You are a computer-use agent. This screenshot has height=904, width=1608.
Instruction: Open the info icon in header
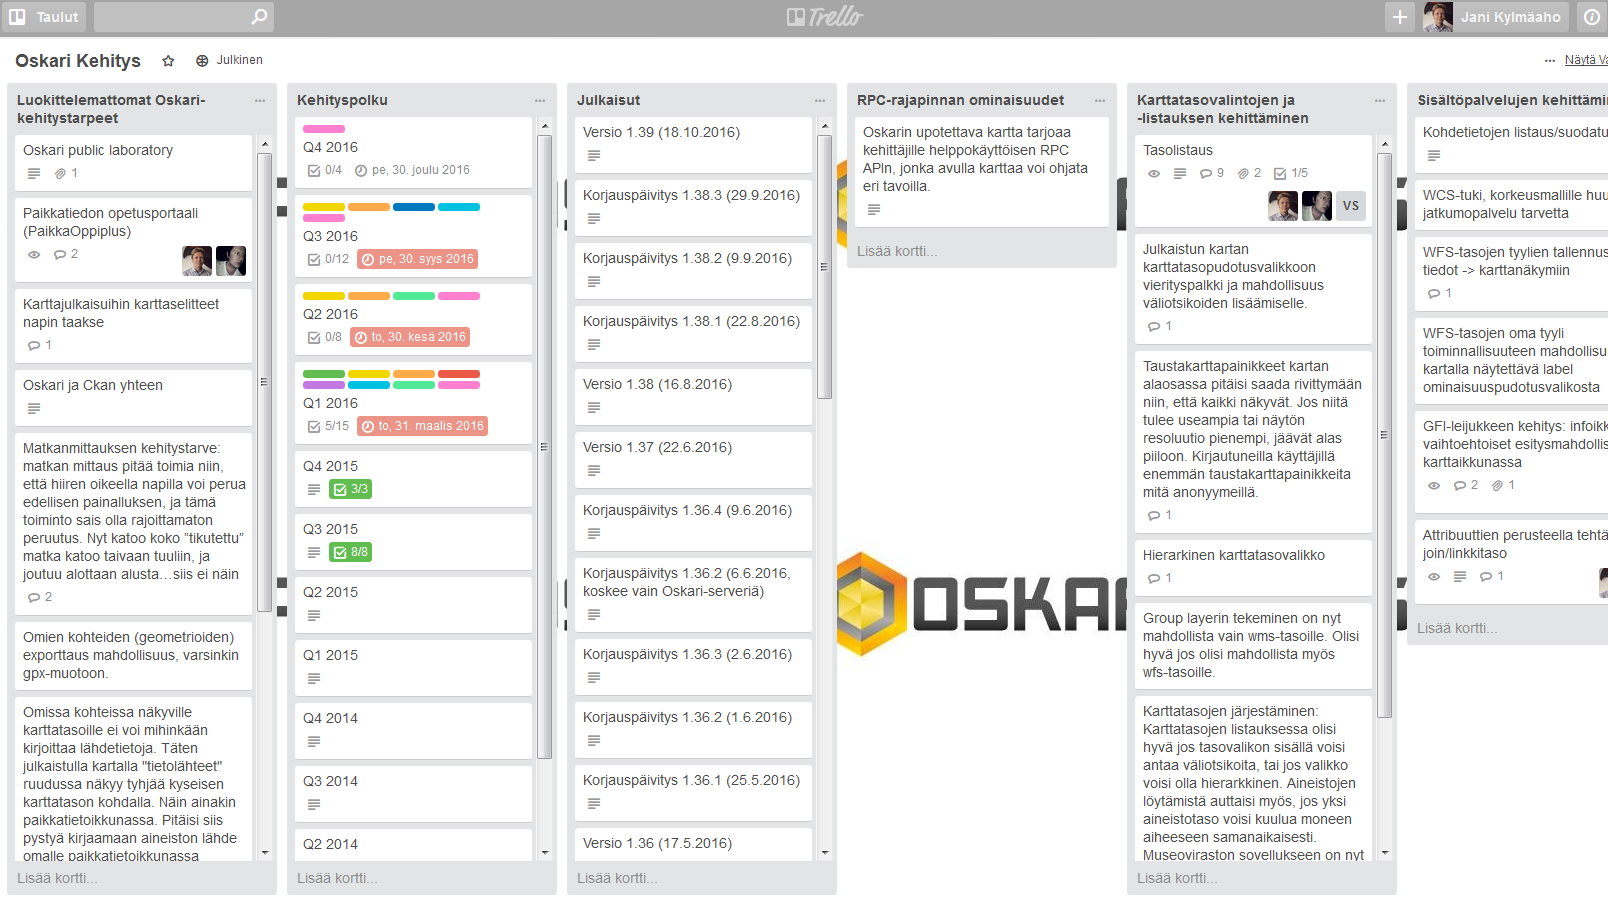click(1592, 17)
